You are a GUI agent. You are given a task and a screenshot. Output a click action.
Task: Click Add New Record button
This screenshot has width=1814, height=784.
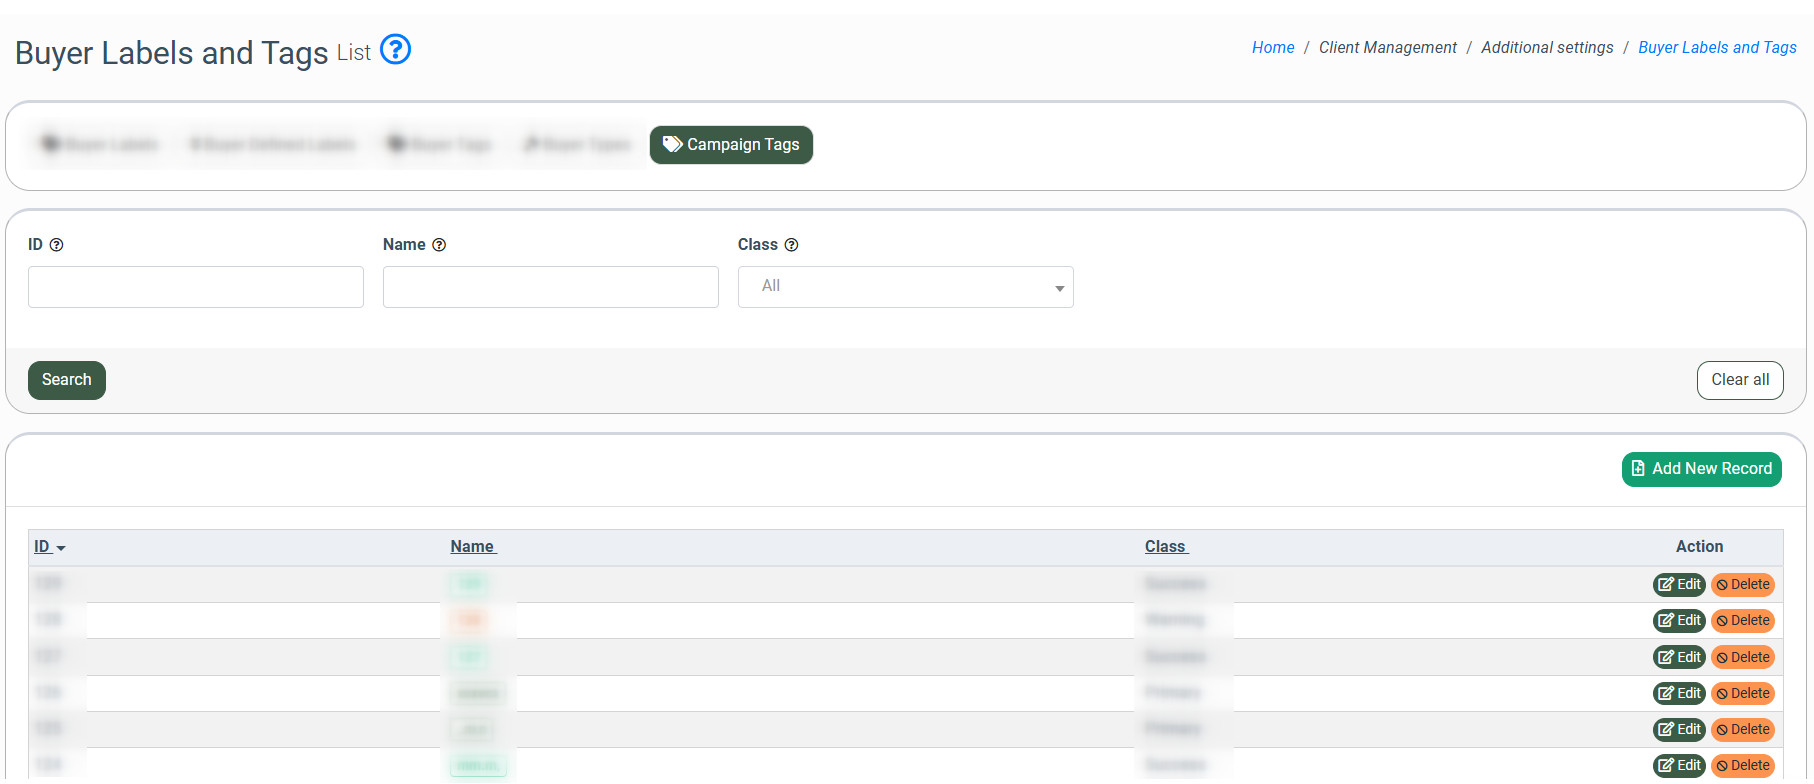(1701, 469)
